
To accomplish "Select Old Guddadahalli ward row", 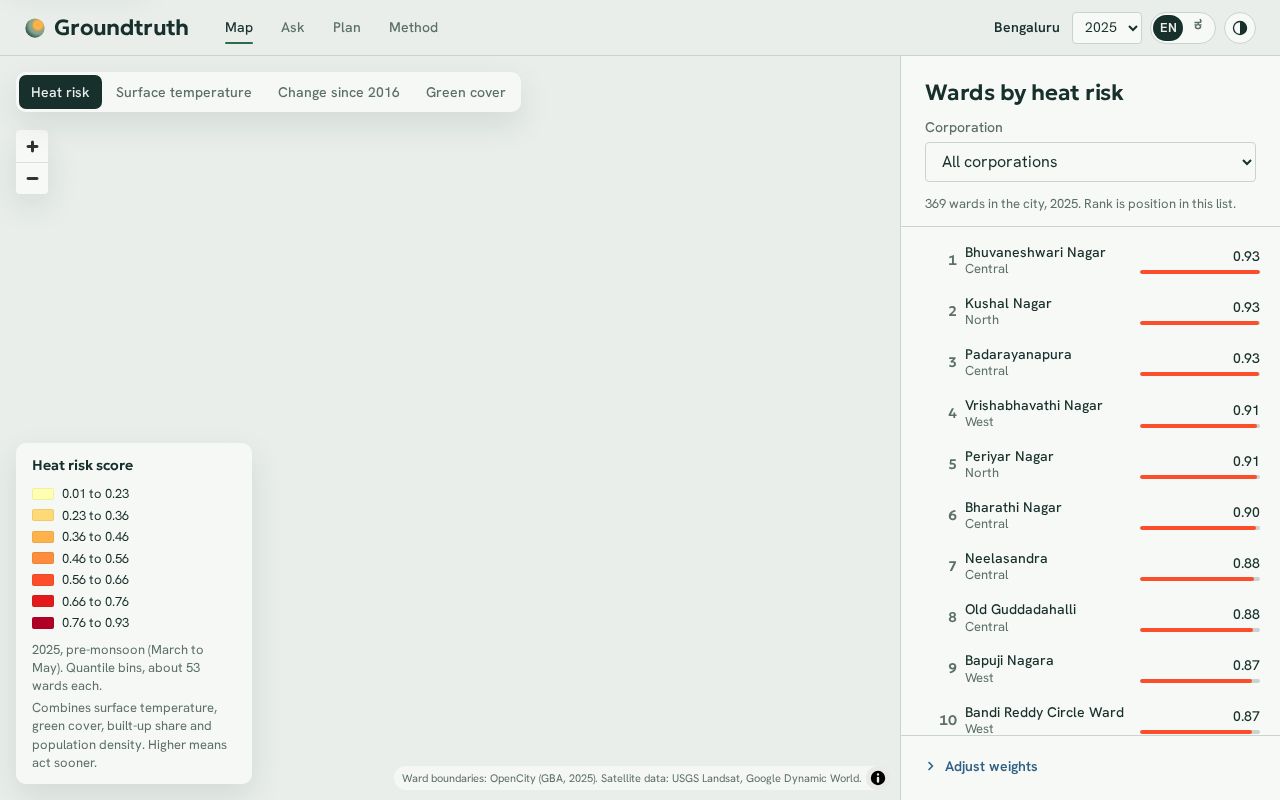I will (1090, 618).
